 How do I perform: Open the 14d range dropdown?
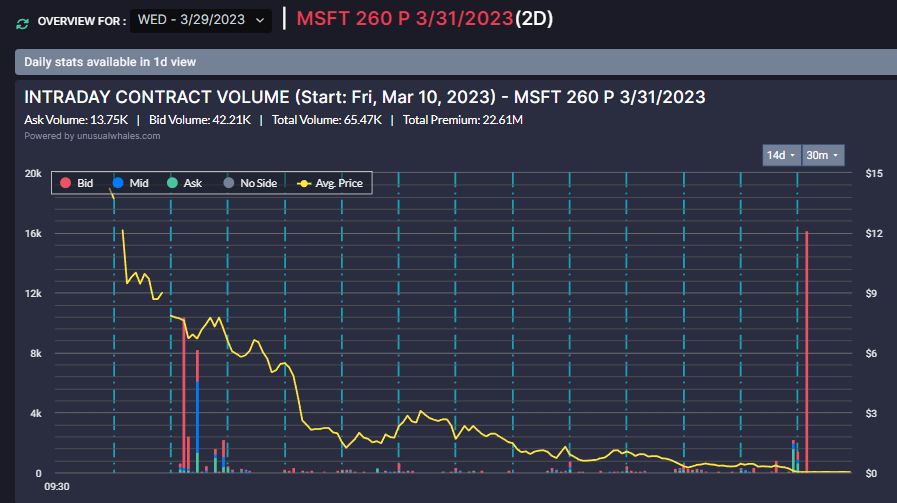click(781, 155)
